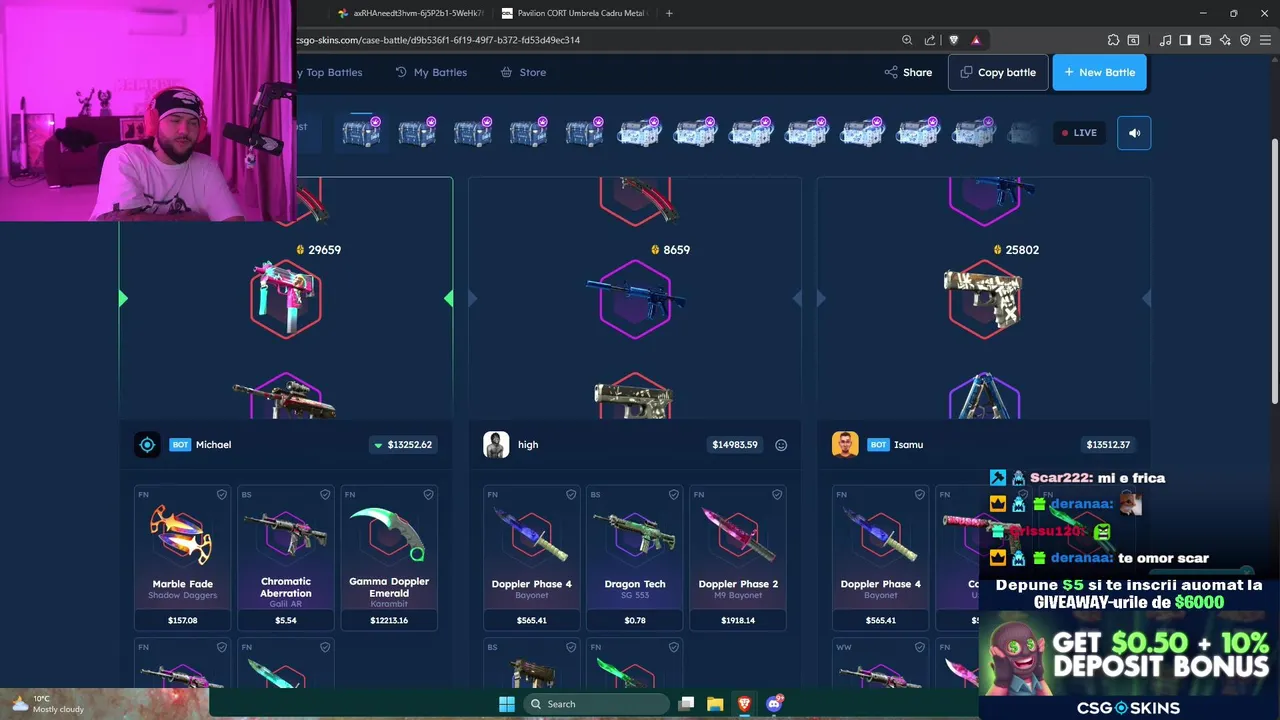Viewport: 1280px width, 720px height.
Task: Click the camo pistol worth 25802 coins
Action: (x=984, y=297)
